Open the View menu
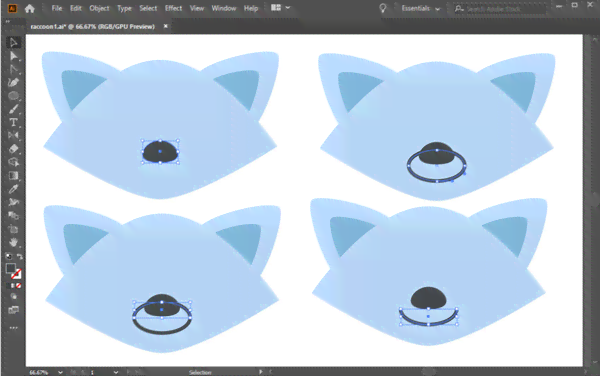The image size is (600, 376). tap(197, 8)
